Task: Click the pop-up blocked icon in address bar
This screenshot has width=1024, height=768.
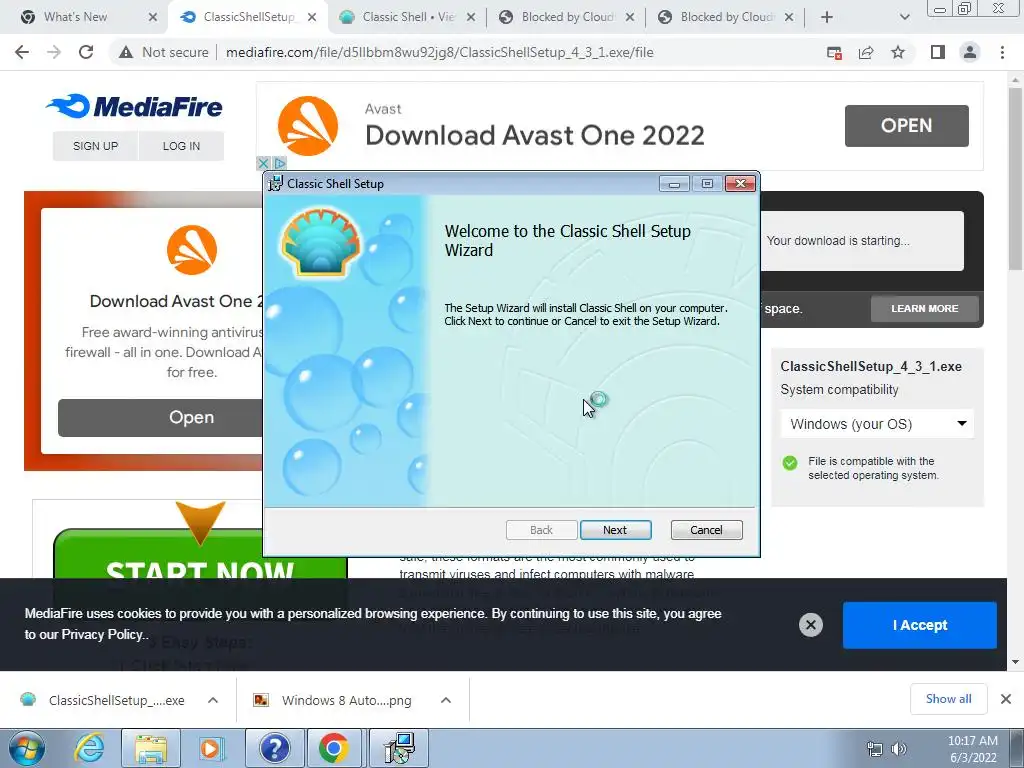Action: [834, 53]
